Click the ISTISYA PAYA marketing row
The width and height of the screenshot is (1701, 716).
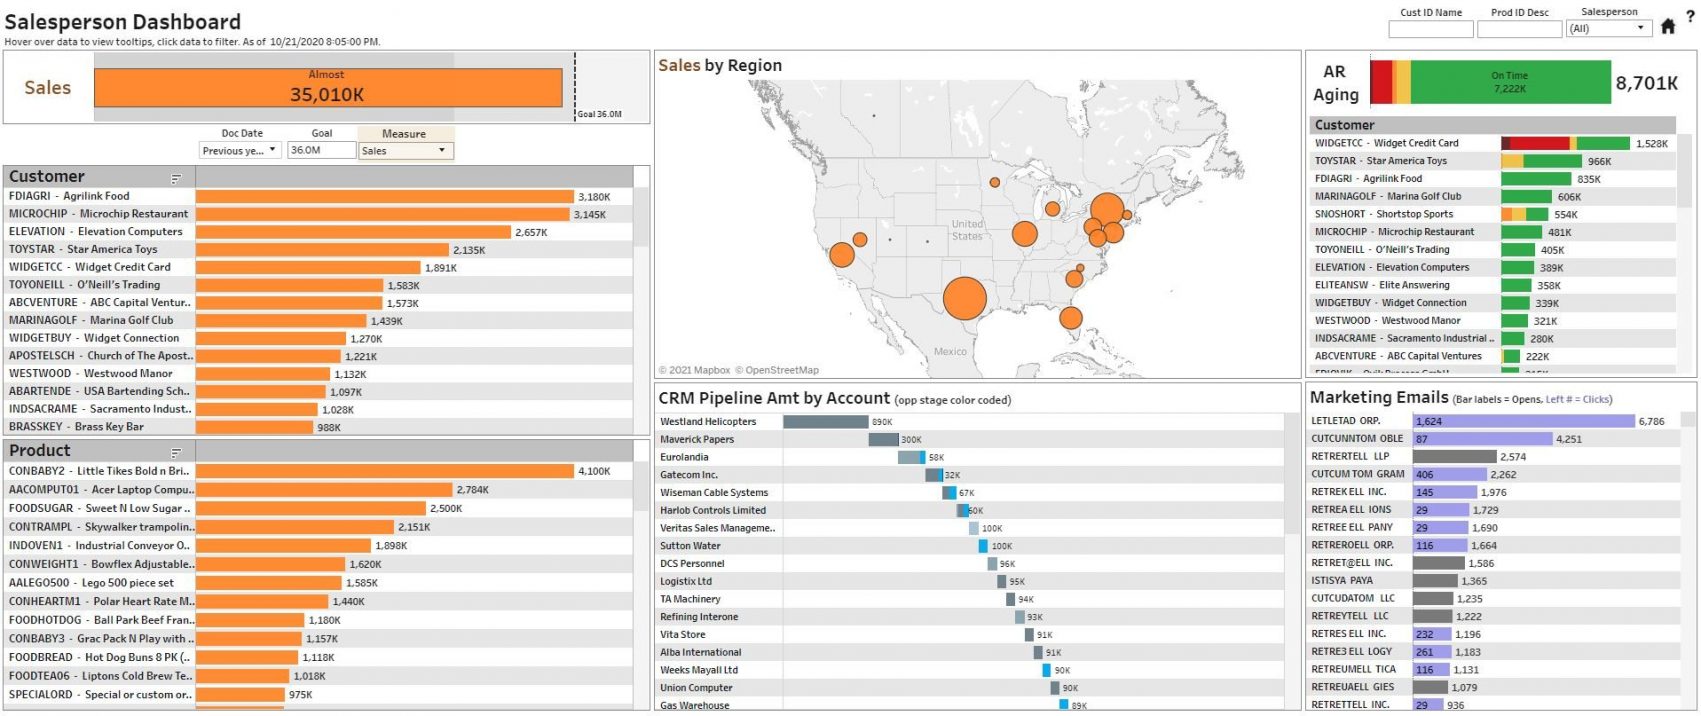click(x=1494, y=581)
